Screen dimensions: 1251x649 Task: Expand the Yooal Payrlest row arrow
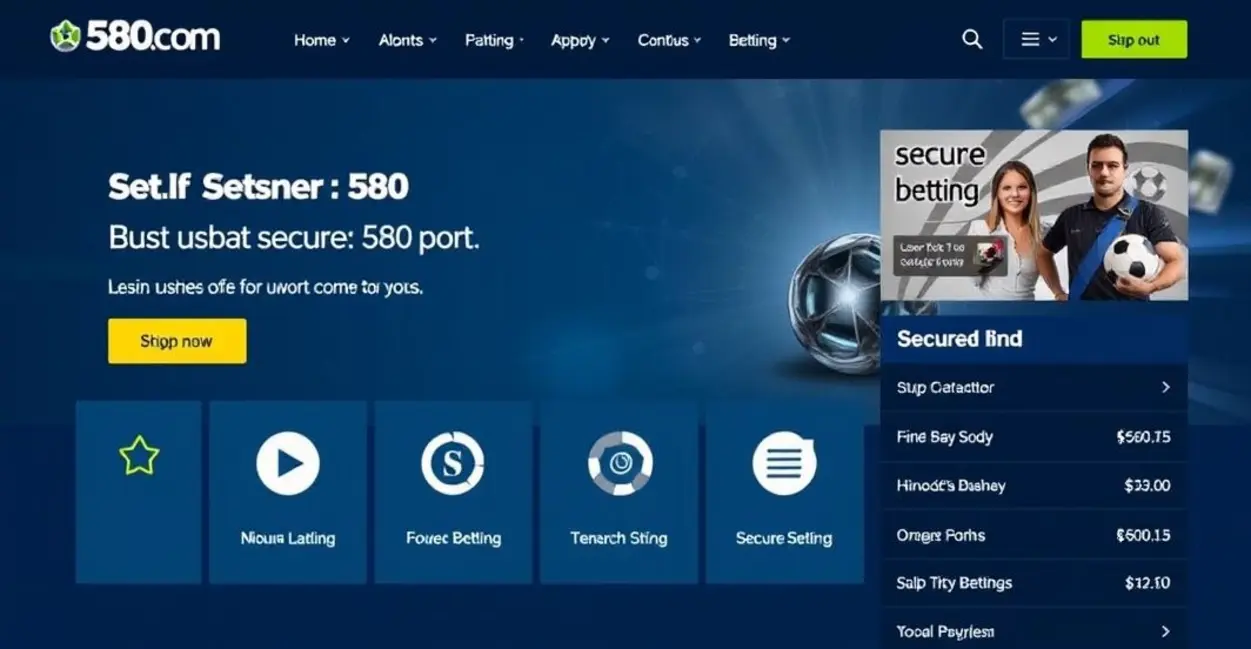[x=1165, y=631]
